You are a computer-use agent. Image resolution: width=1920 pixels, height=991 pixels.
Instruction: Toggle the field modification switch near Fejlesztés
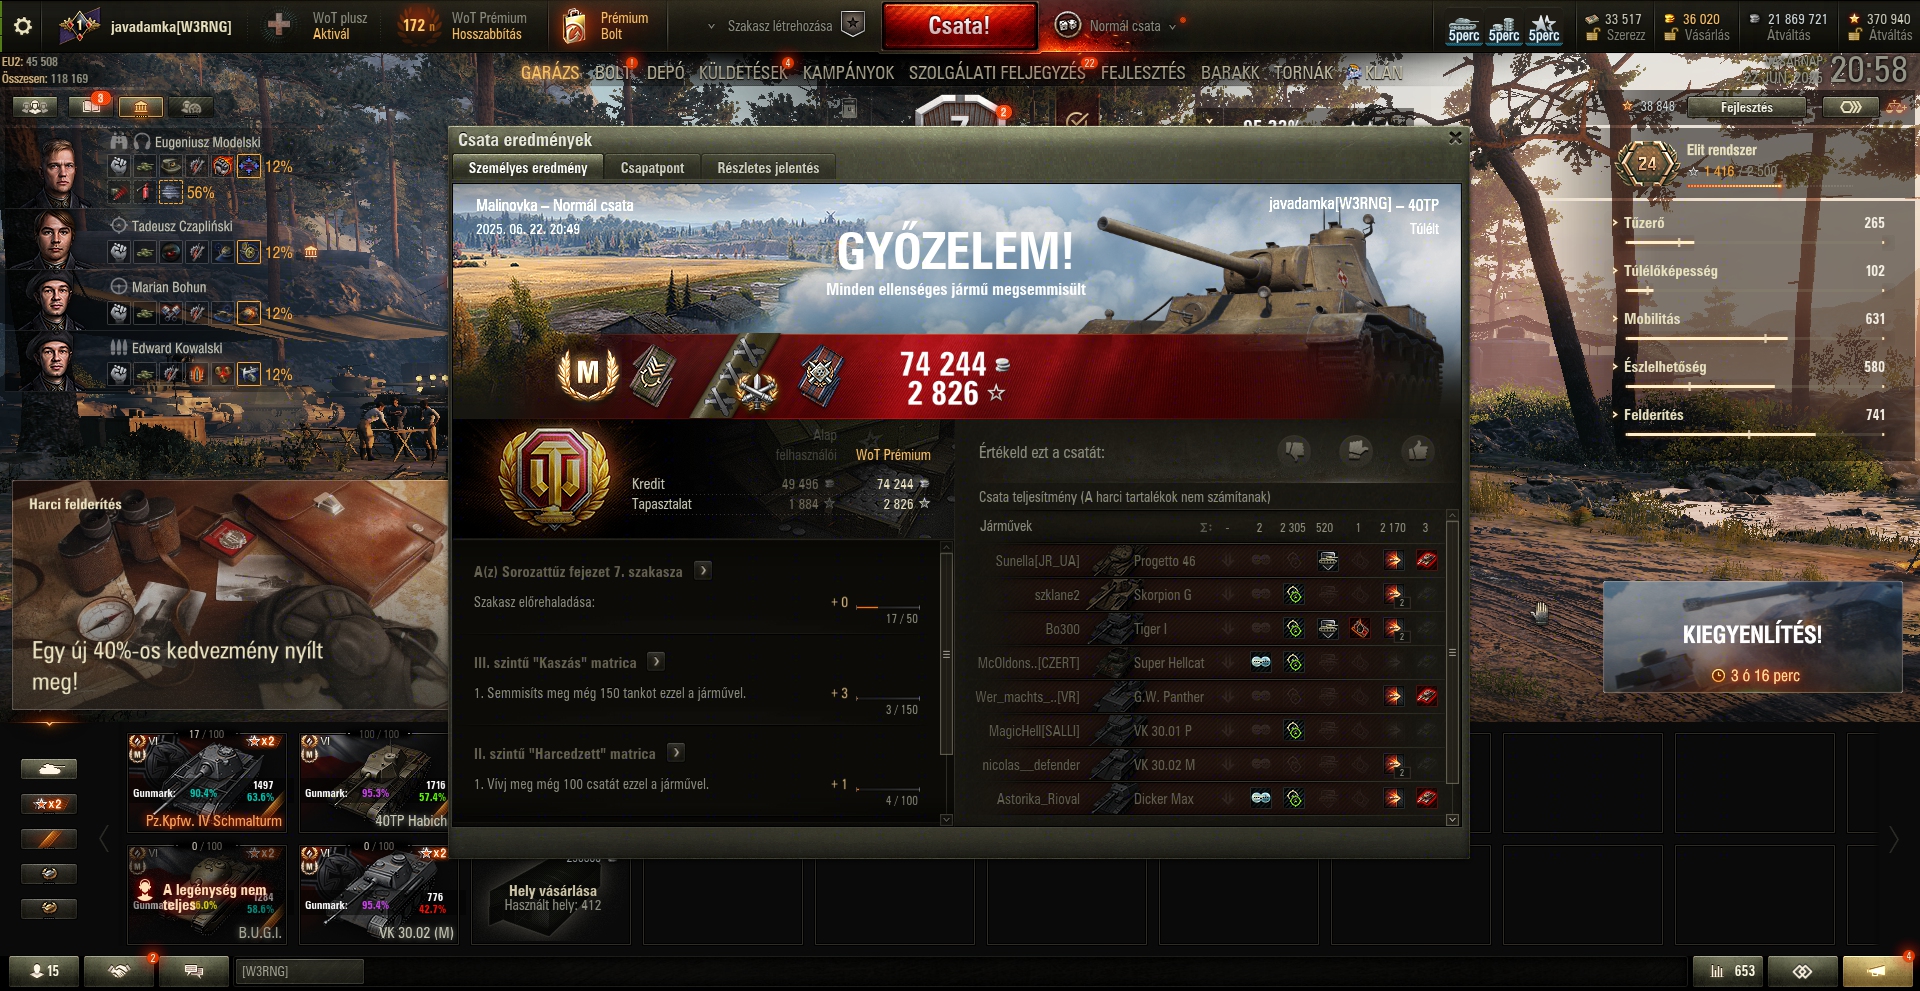tap(1851, 107)
